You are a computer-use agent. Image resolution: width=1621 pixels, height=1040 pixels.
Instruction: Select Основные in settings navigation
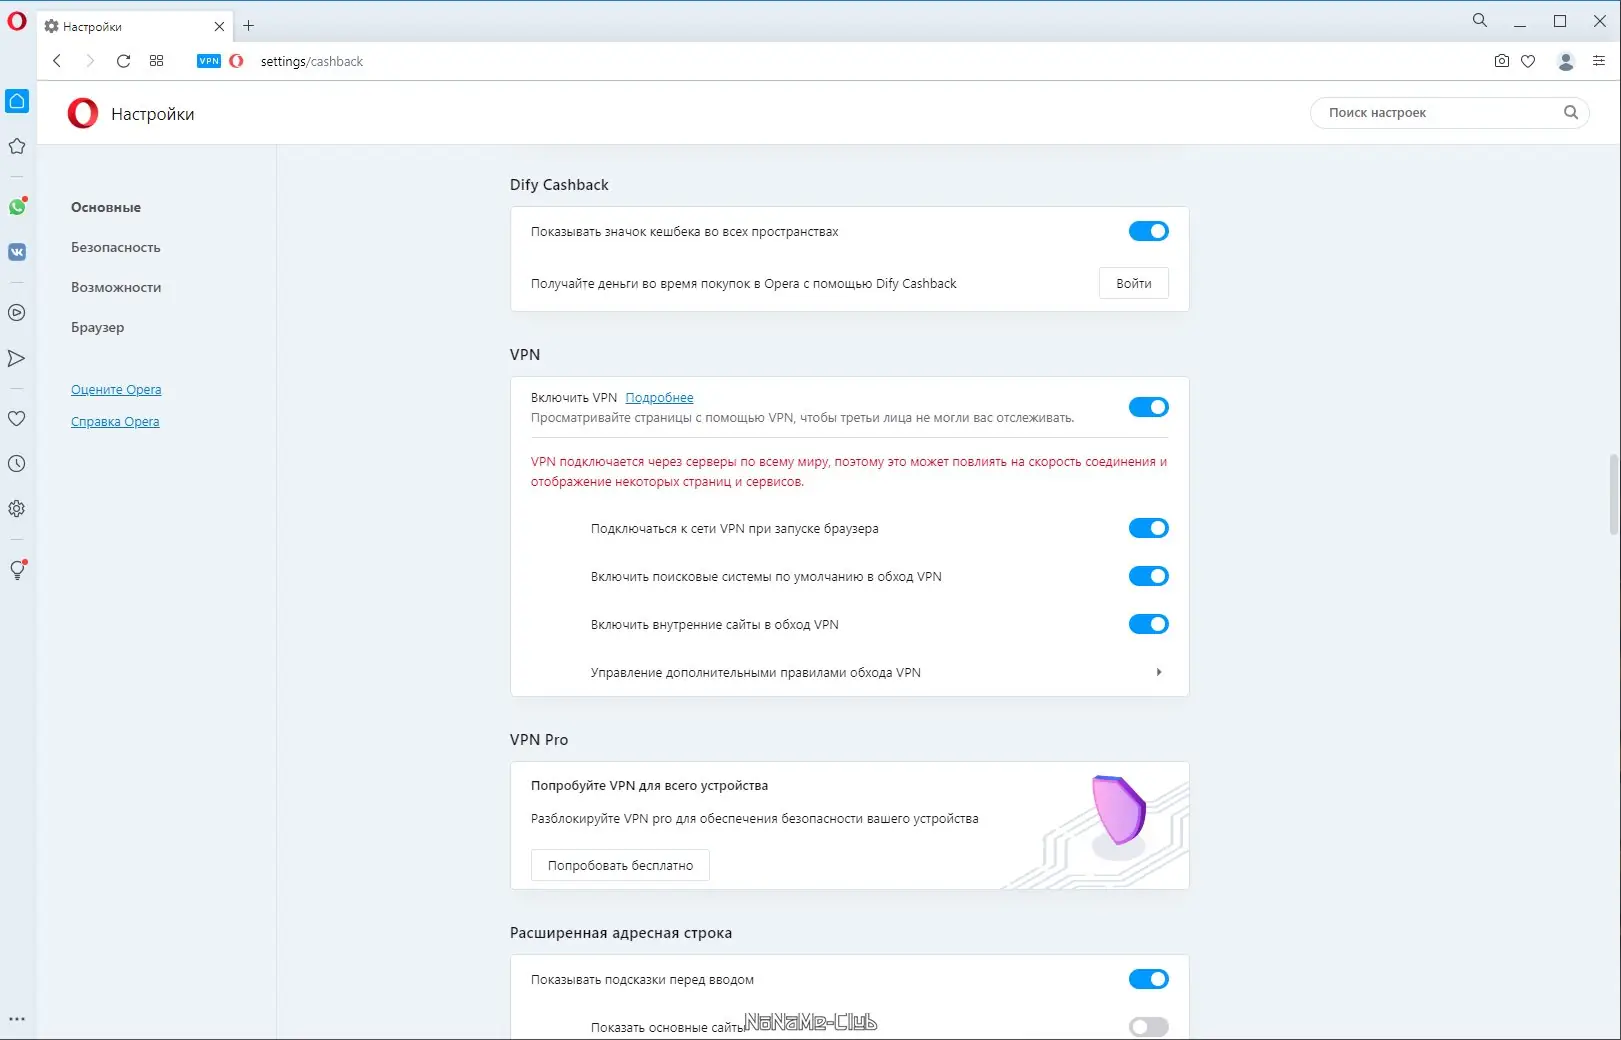pos(106,207)
